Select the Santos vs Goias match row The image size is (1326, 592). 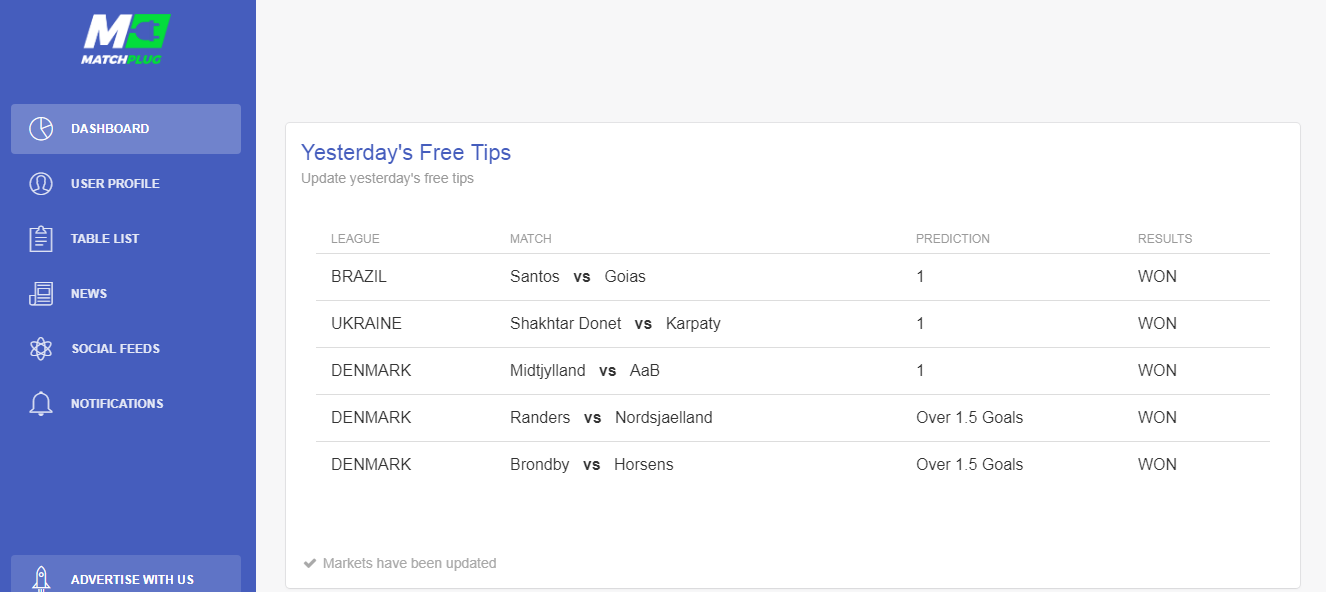(x=793, y=277)
